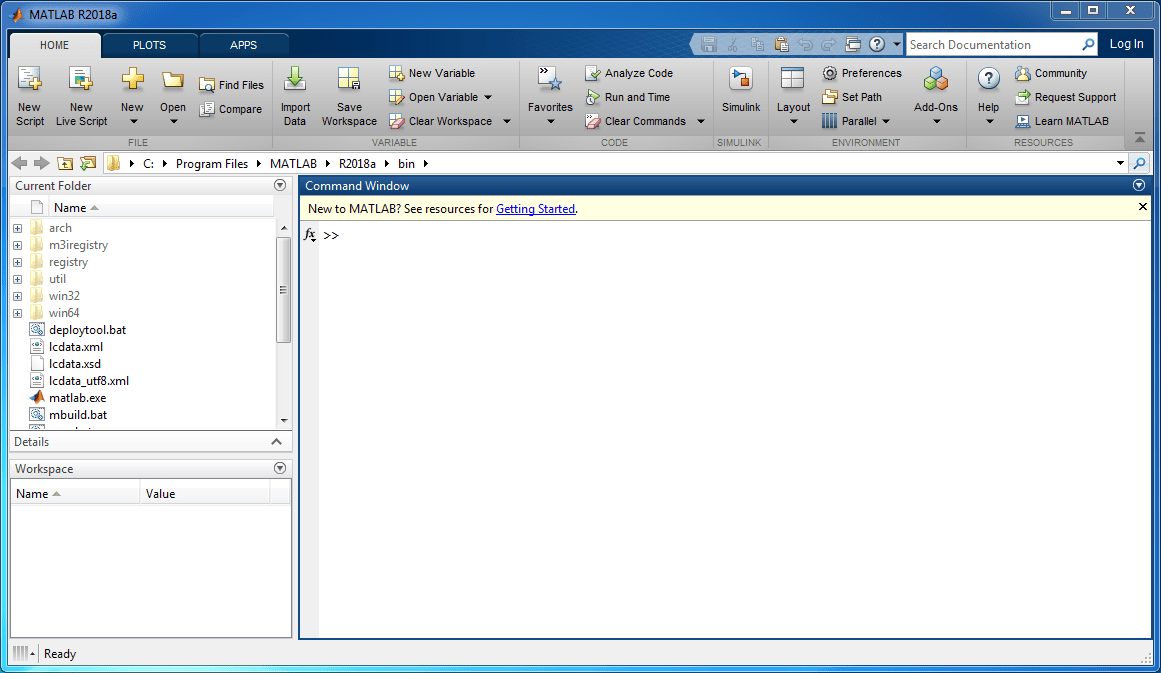This screenshot has width=1161, height=673.
Task: Select lcdata.xml file
Action: pyautogui.click(x=76, y=346)
